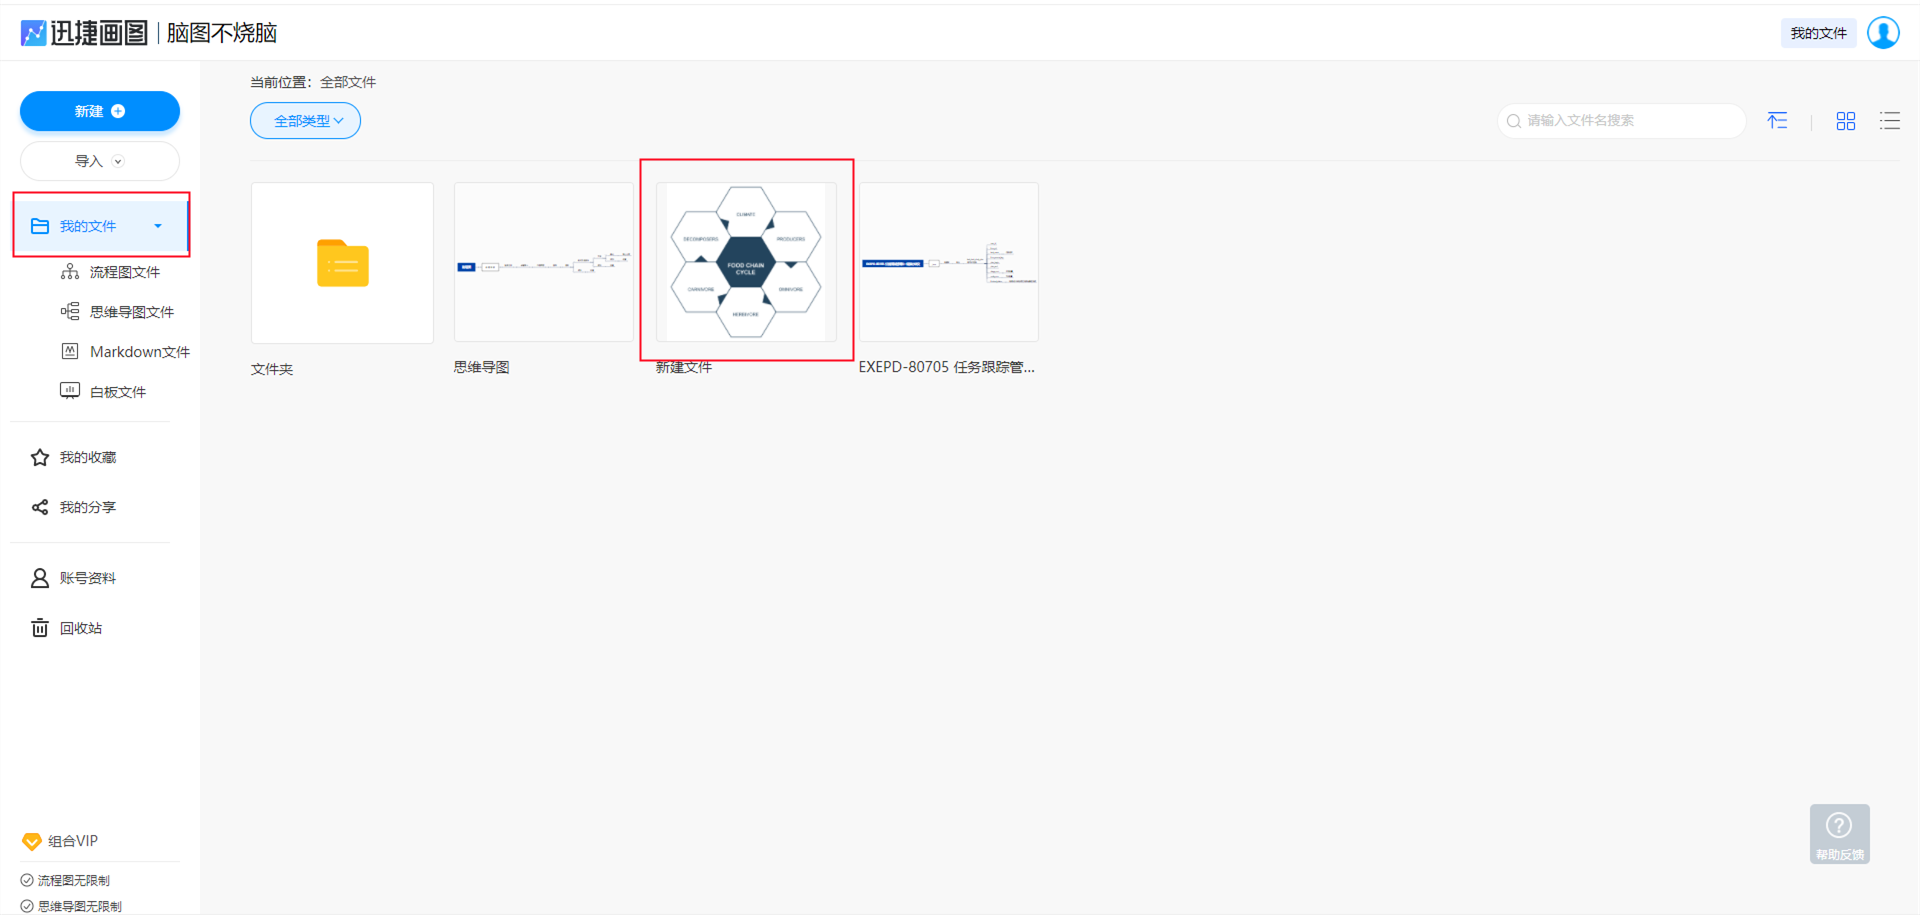Click the 我的文件 button in header
This screenshot has width=1920, height=915.
click(x=1818, y=33)
